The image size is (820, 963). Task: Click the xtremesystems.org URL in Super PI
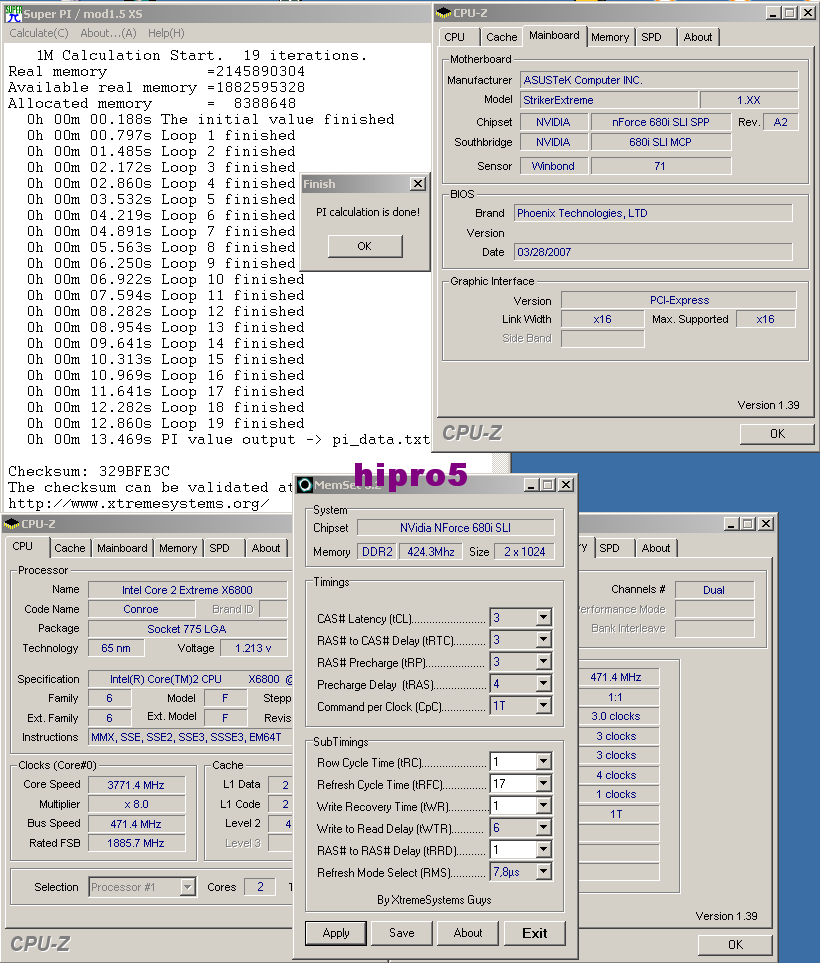(138, 504)
